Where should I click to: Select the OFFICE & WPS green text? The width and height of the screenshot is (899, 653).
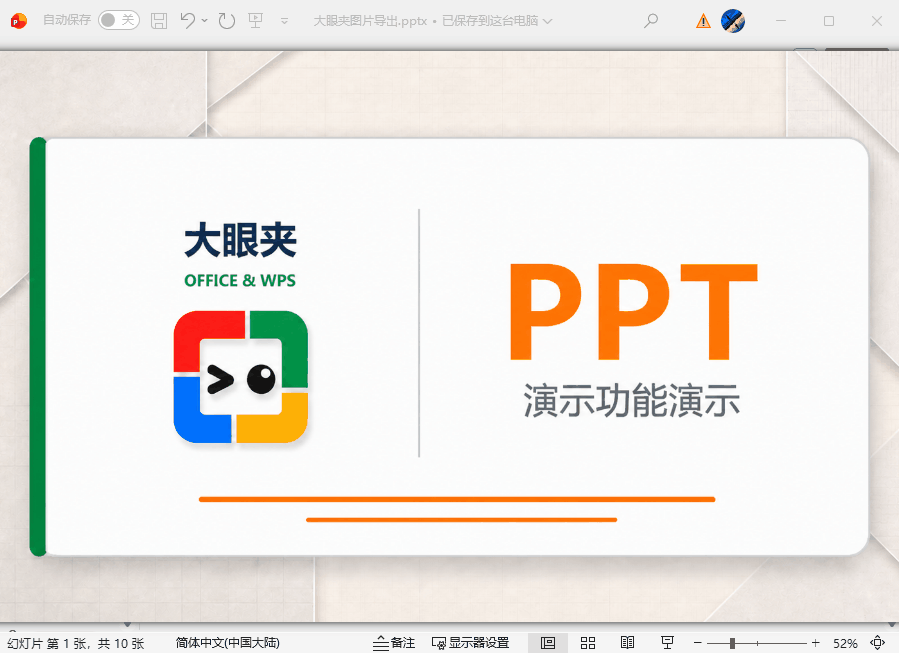click(240, 280)
